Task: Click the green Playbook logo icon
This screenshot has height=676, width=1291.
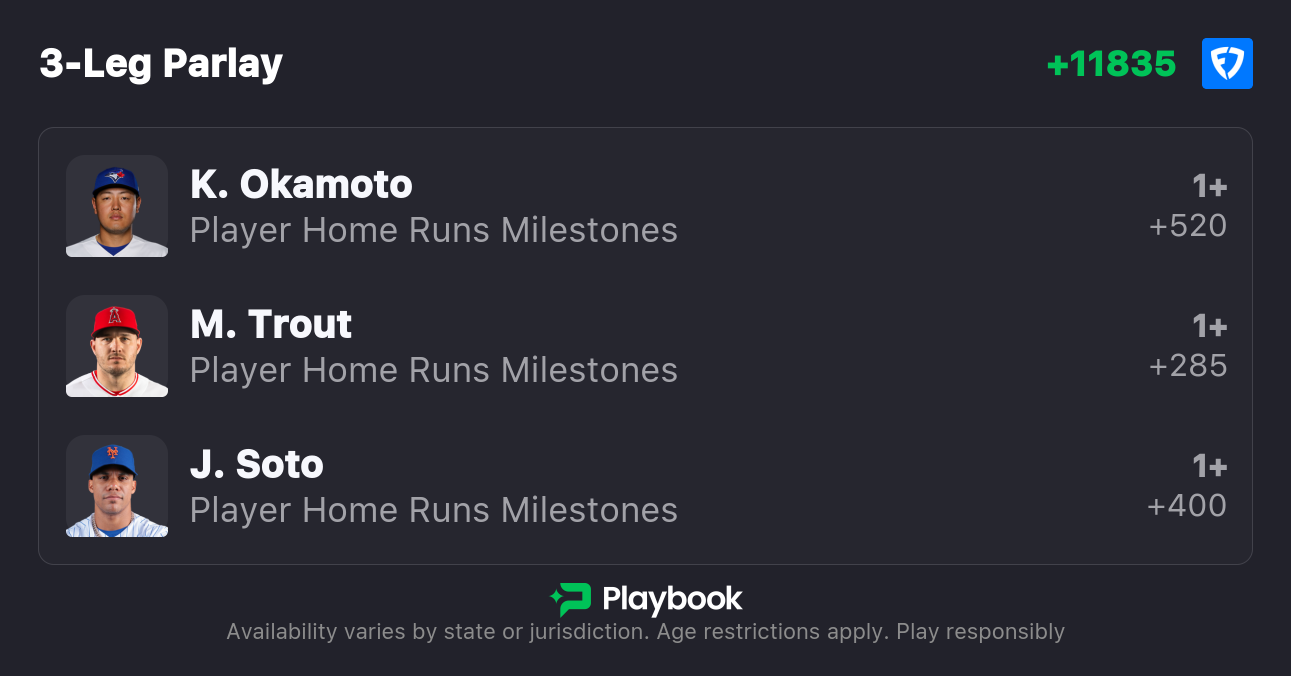Action: (x=570, y=599)
